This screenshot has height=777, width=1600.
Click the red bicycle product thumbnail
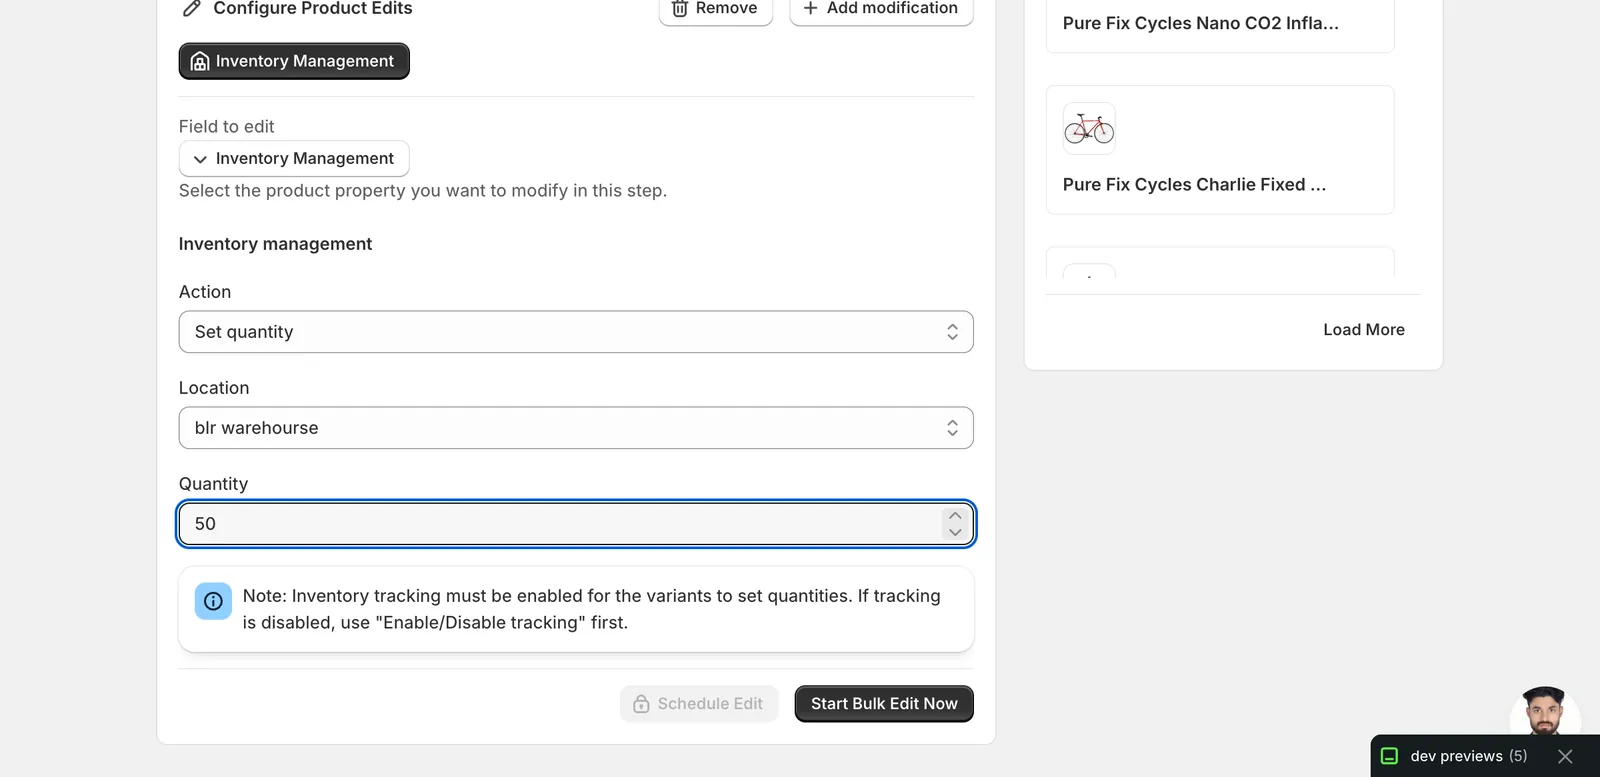1089,128
